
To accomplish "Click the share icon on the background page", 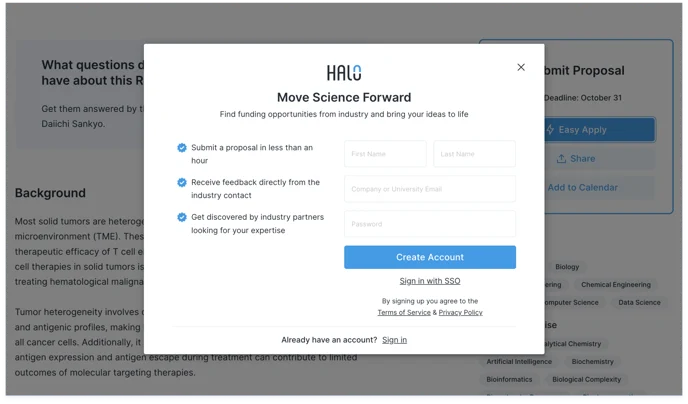I will [x=561, y=158].
